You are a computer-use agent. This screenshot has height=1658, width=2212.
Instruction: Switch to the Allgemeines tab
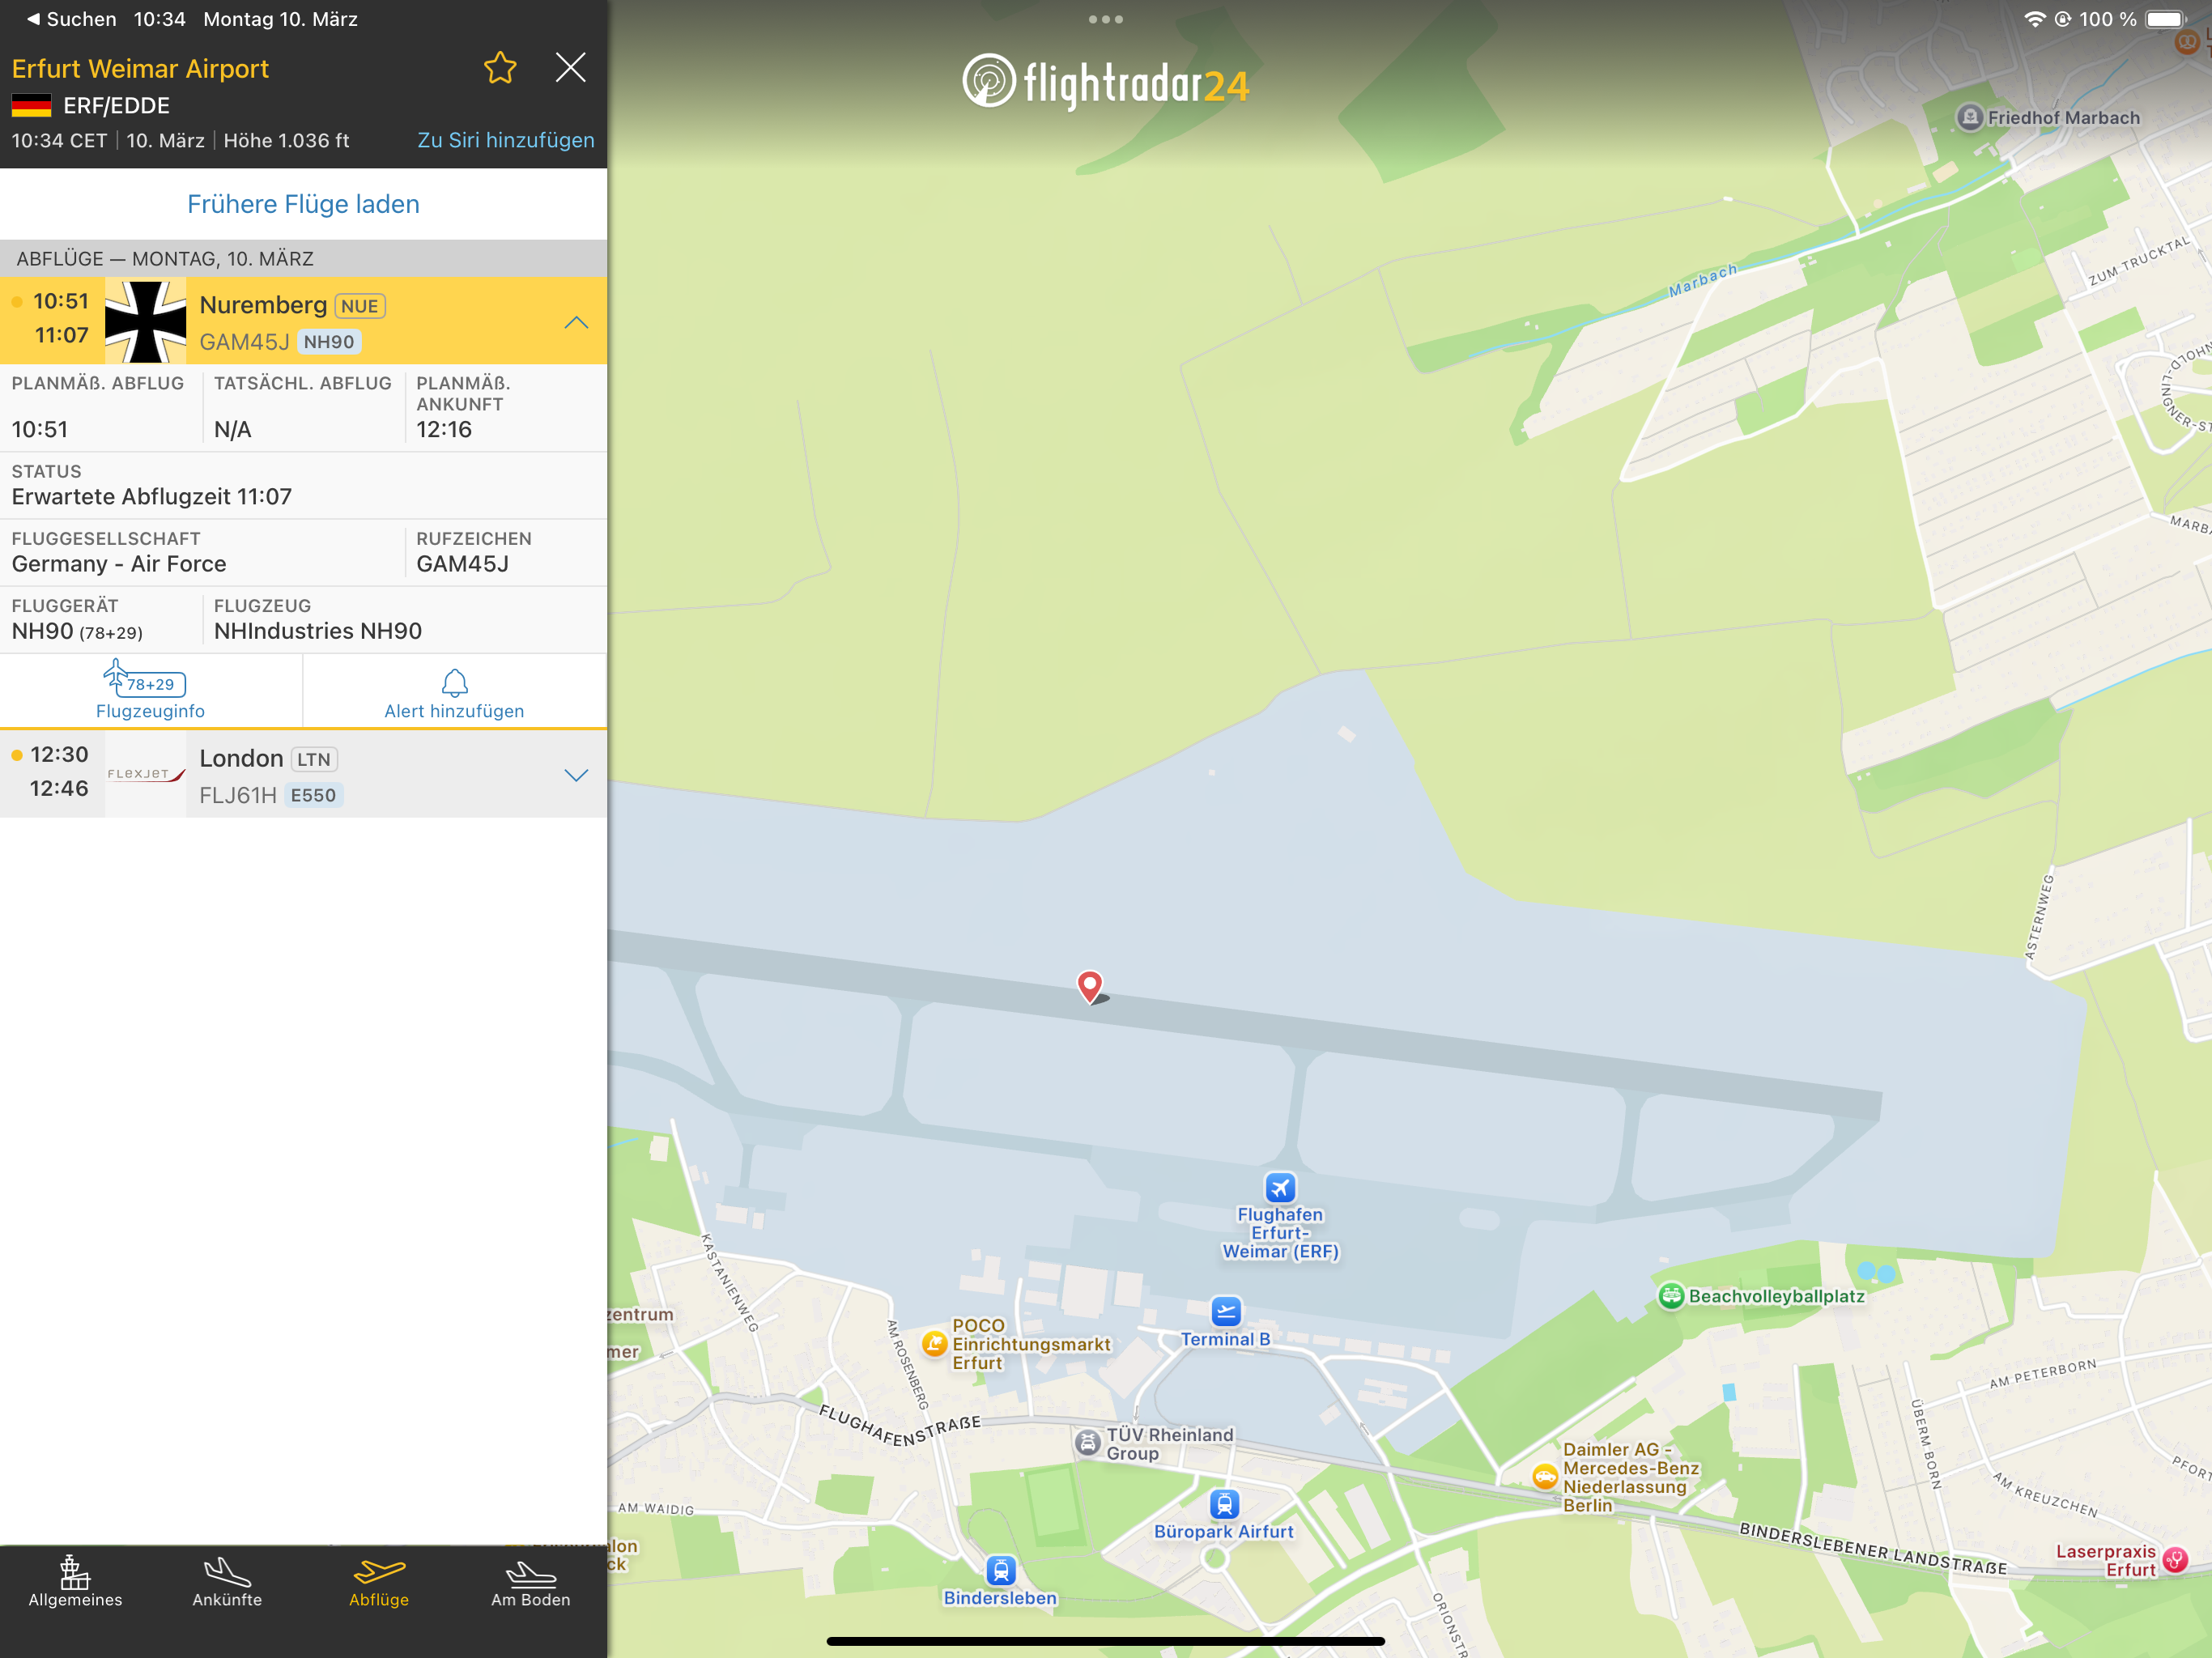click(75, 1582)
